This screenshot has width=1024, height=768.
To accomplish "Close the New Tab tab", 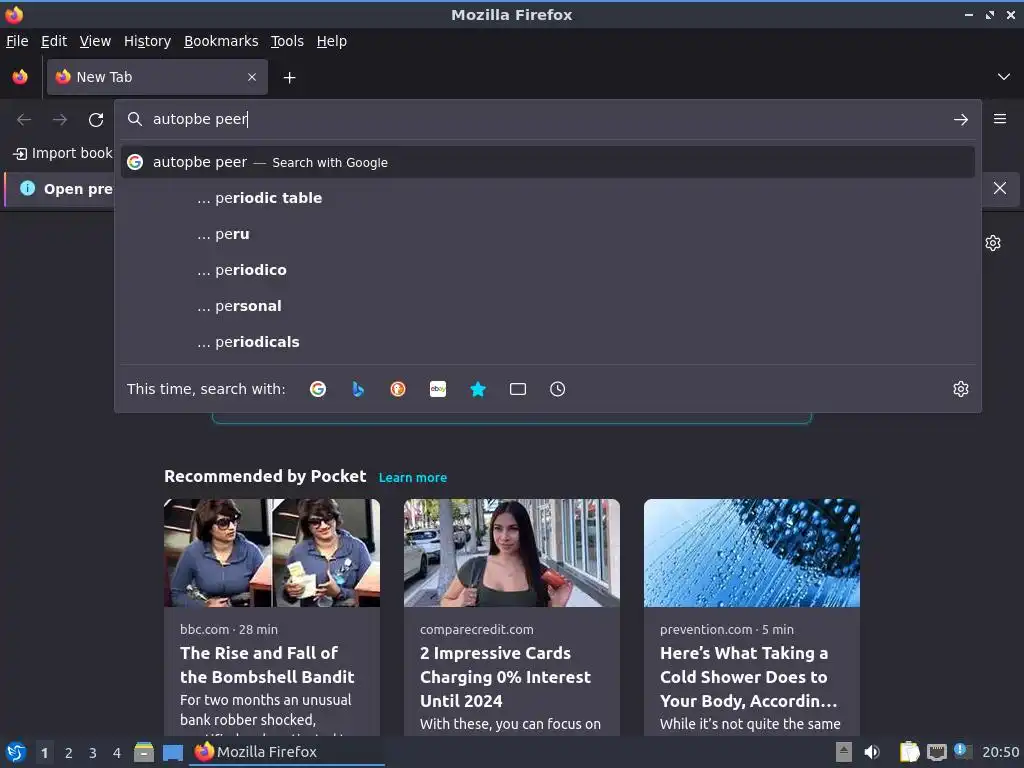I will (252, 77).
